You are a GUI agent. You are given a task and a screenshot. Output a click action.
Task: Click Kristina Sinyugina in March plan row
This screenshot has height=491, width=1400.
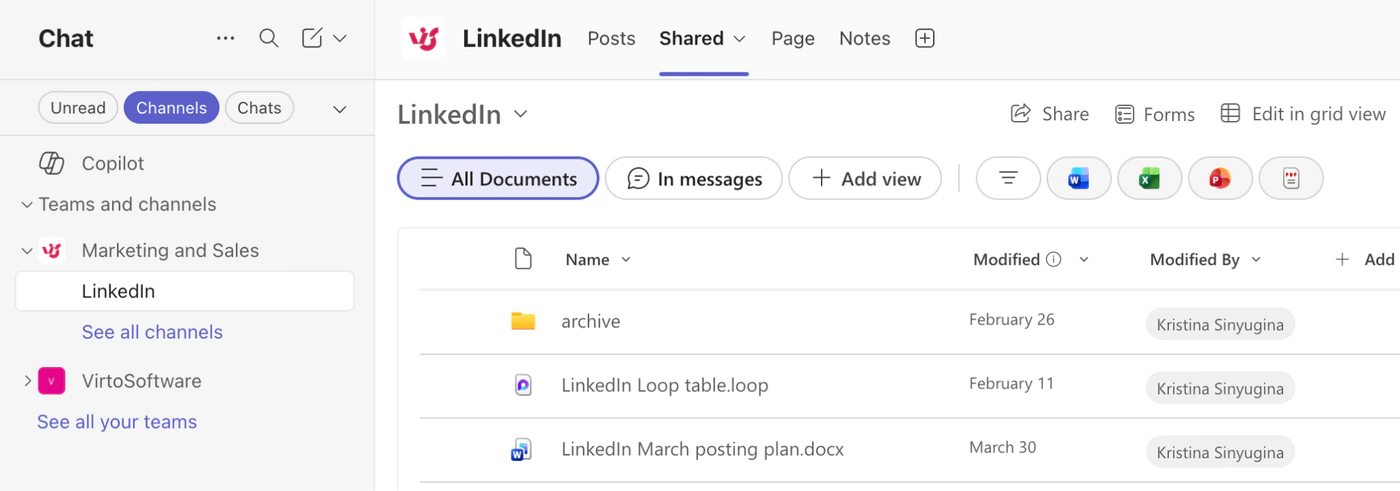(x=1220, y=452)
